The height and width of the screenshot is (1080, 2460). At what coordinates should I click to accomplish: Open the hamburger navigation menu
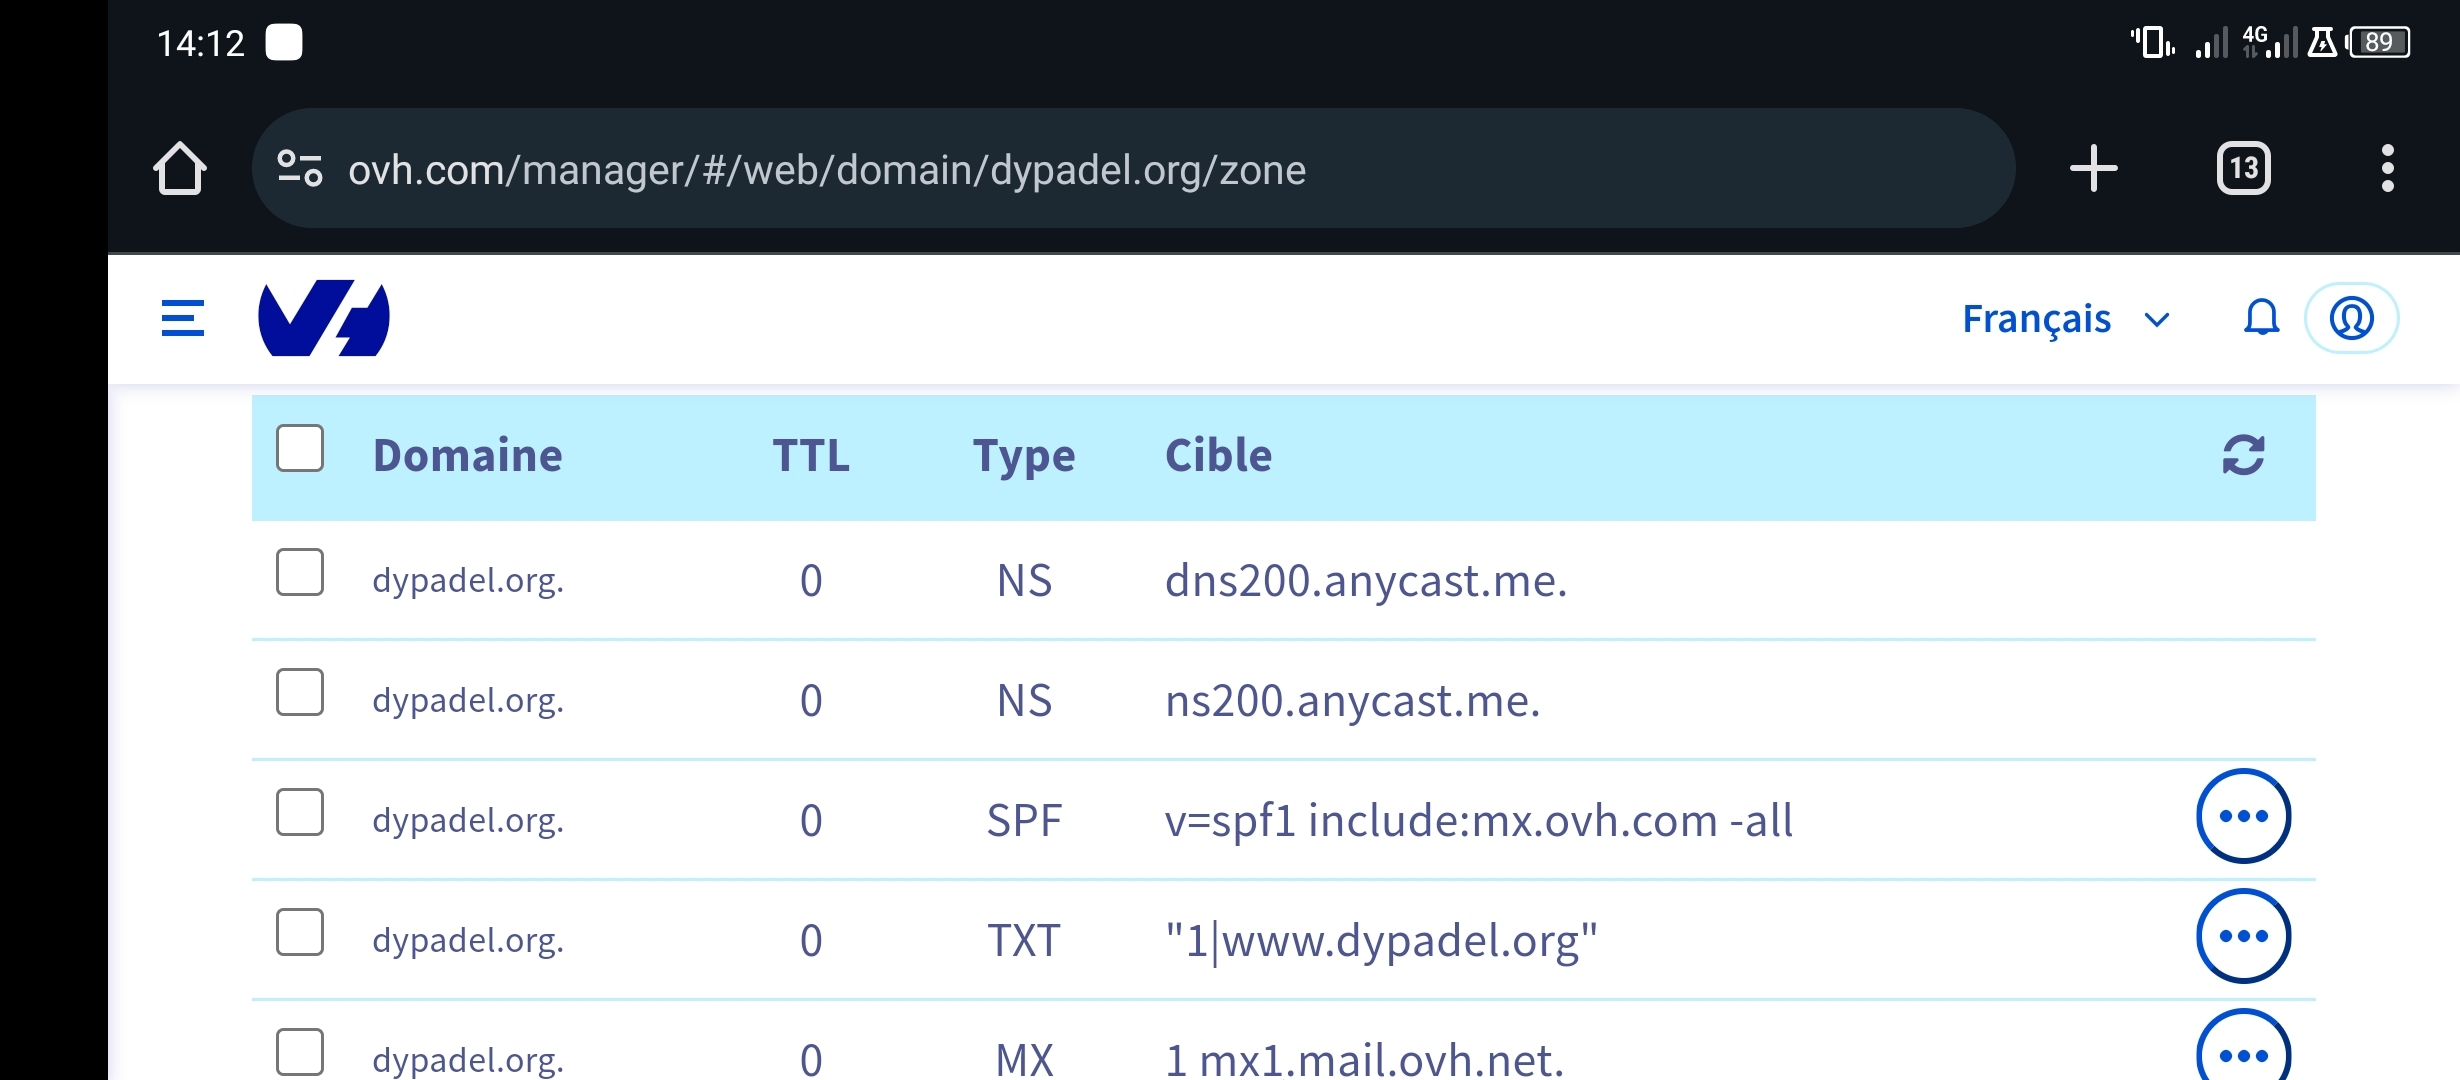(183, 318)
